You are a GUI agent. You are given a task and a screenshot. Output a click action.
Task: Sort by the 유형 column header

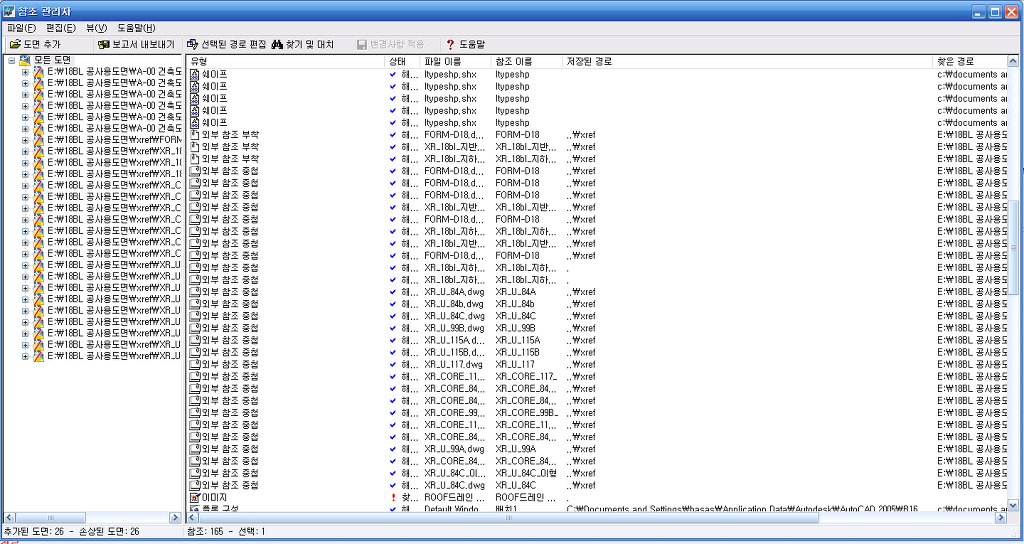click(x=285, y=61)
